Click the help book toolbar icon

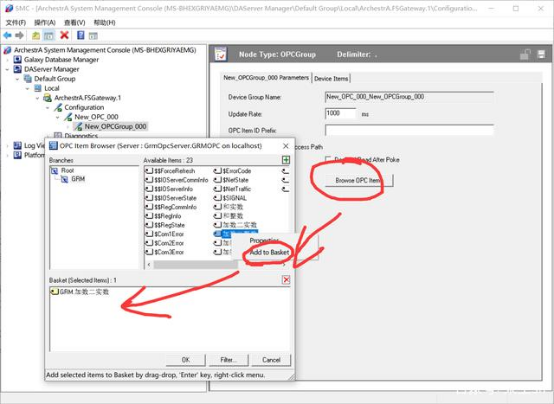pyautogui.click(x=81, y=35)
